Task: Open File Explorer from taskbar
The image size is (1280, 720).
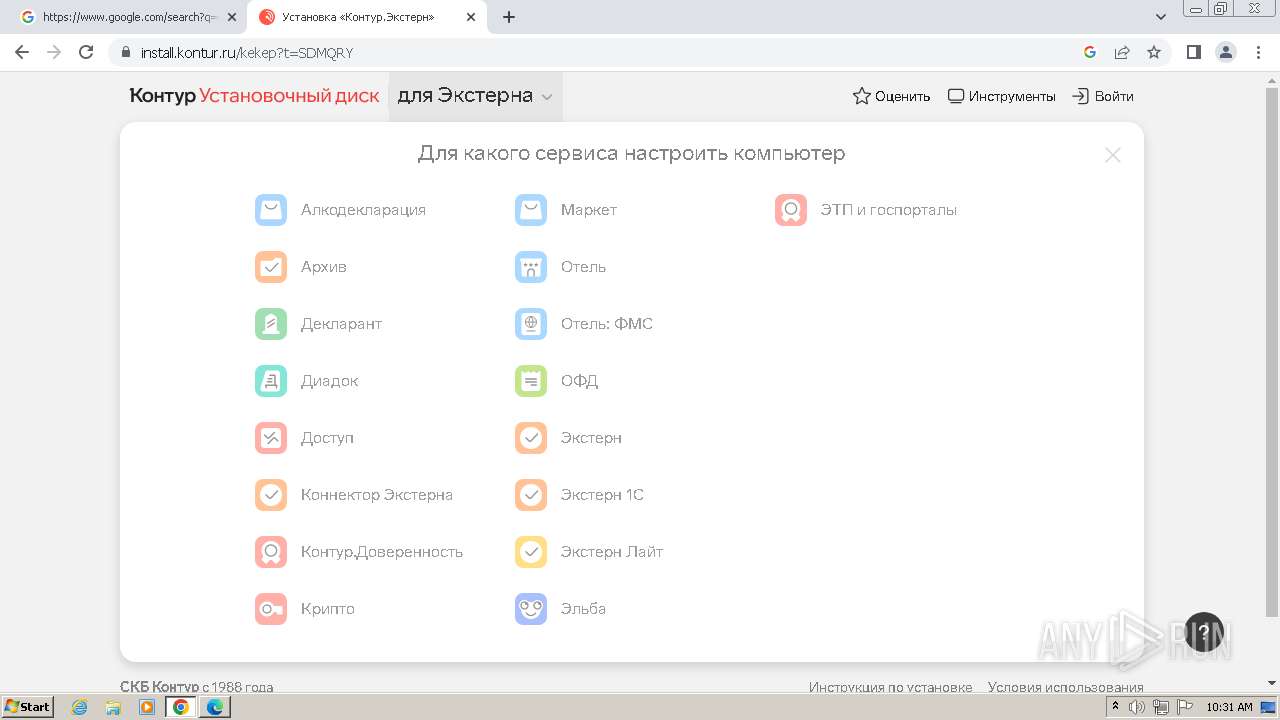Action: click(x=113, y=707)
